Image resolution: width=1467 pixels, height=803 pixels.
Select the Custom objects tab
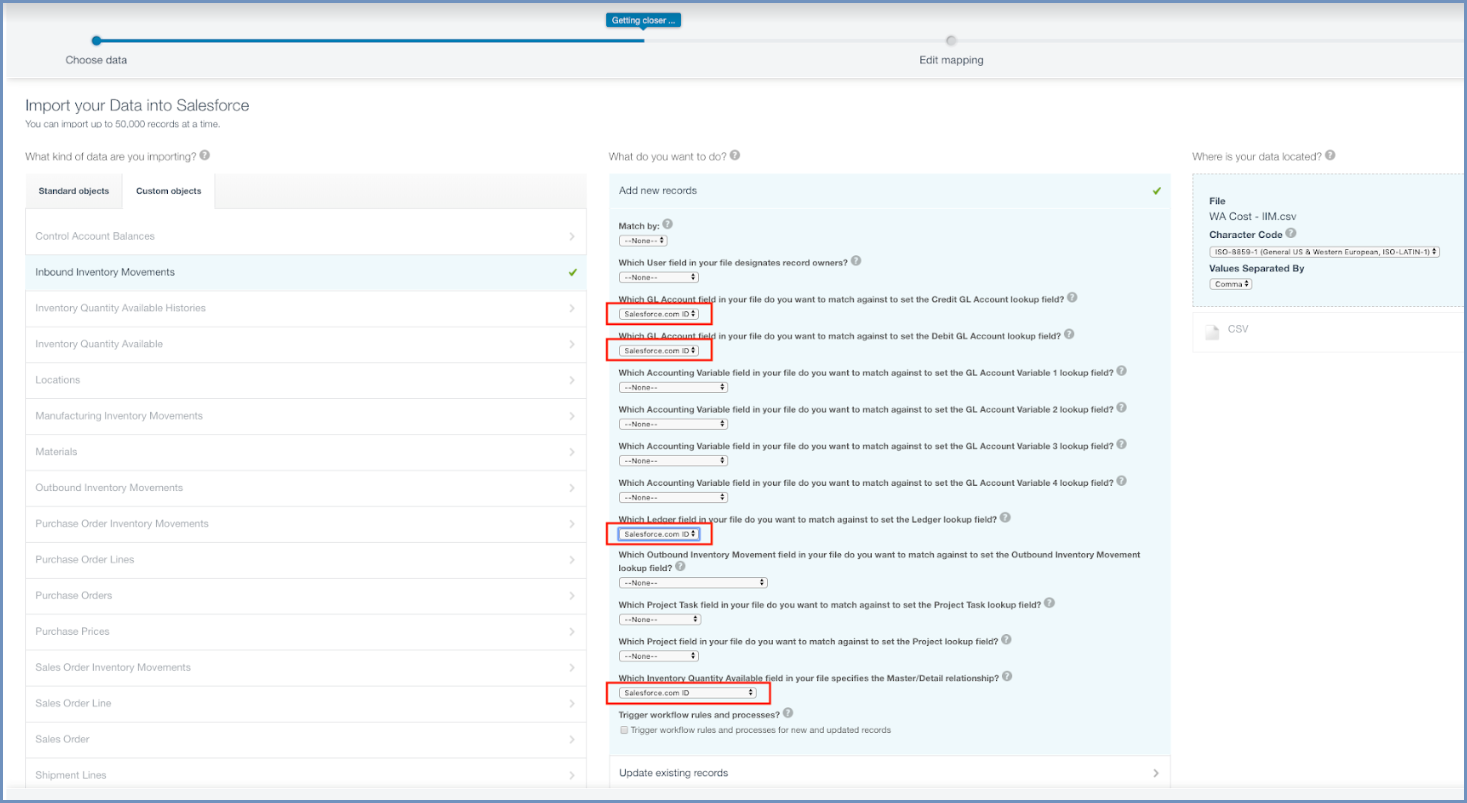coord(168,191)
